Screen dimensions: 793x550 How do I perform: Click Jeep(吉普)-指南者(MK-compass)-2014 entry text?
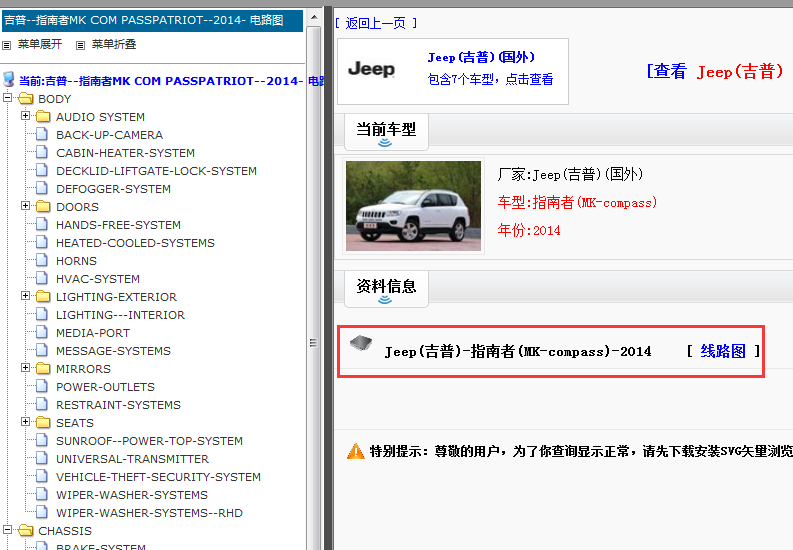pyautogui.click(x=518, y=351)
